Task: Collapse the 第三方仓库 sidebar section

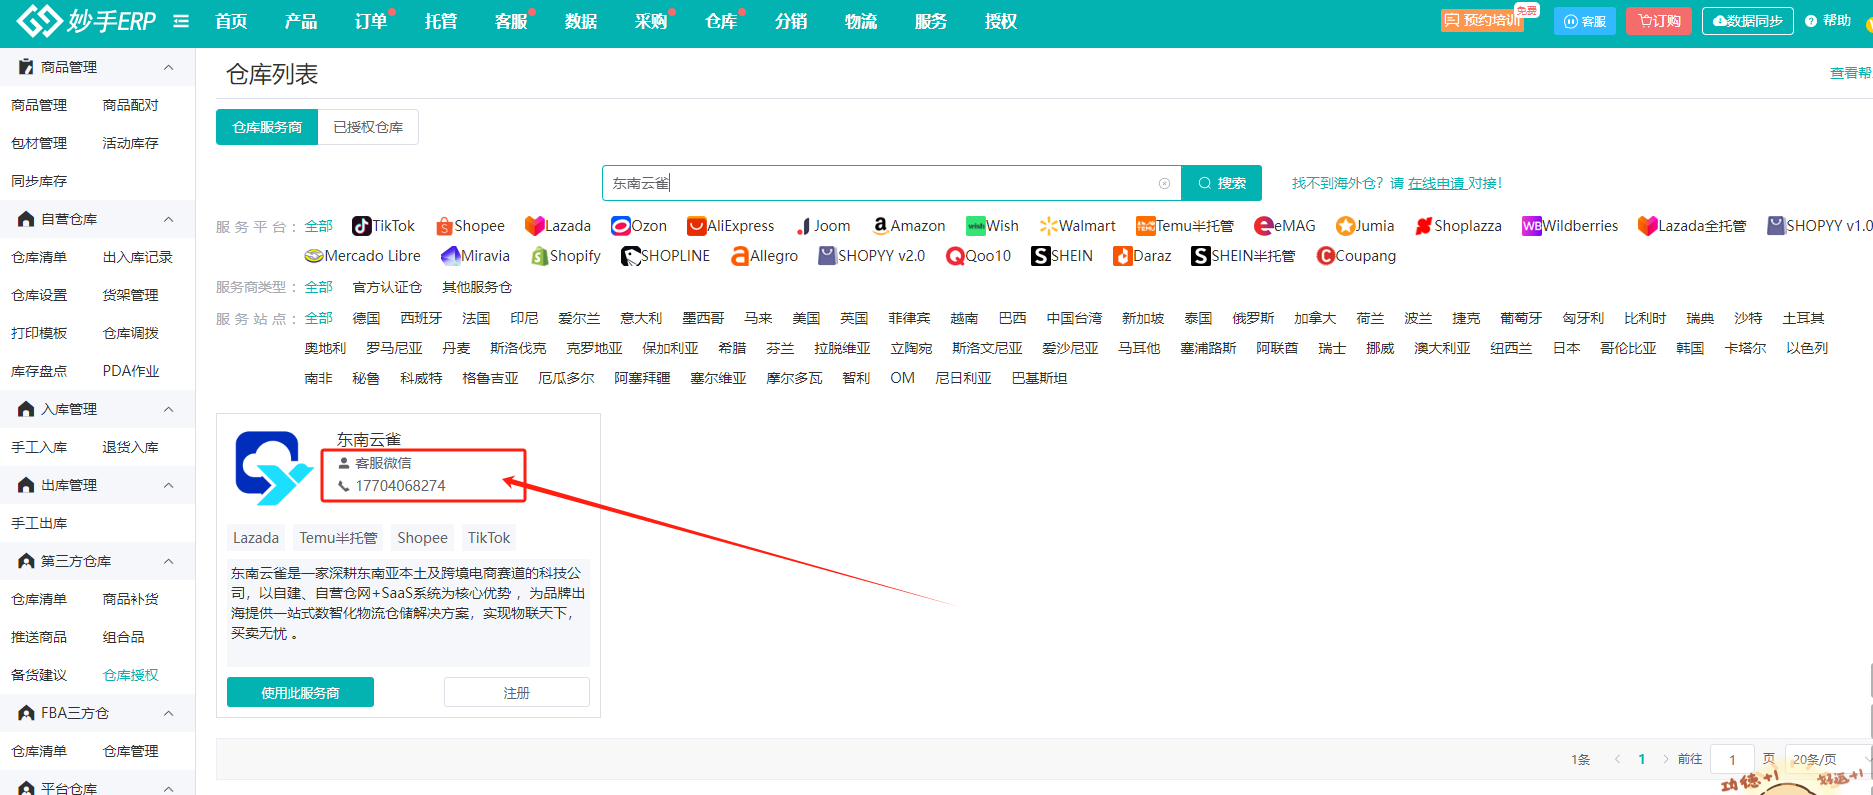Action: [x=168, y=561]
